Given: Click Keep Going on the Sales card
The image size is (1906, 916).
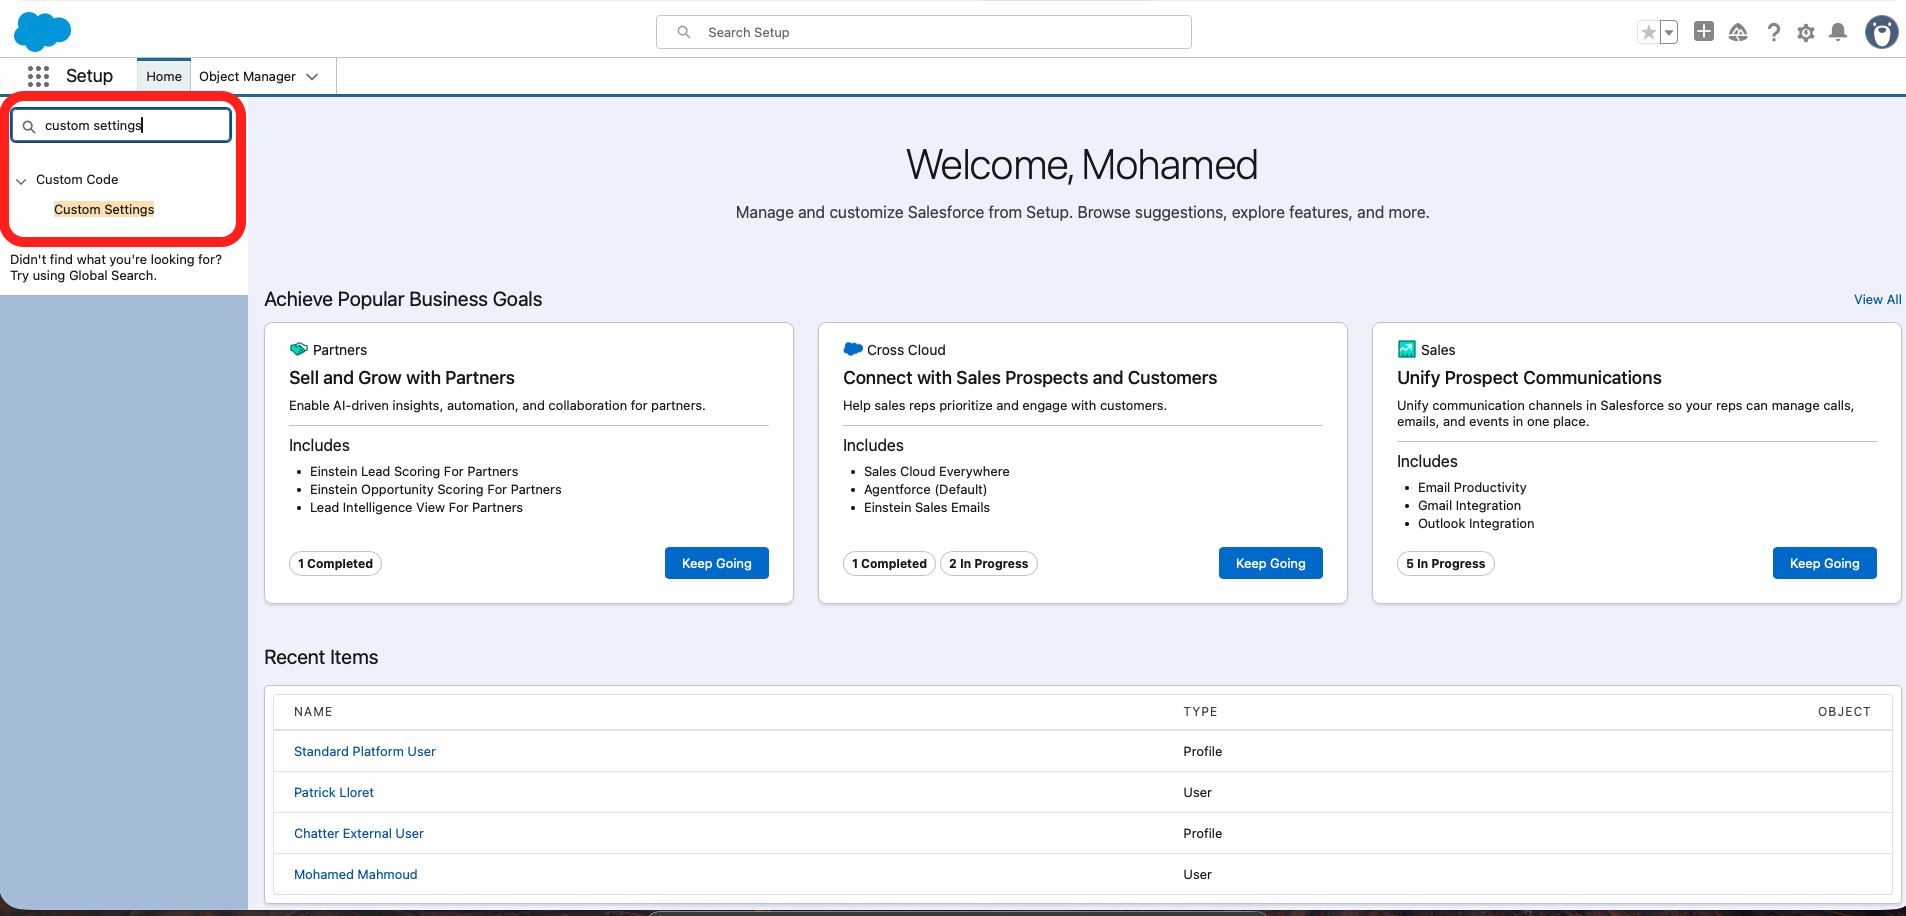Looking at the screenshot, I should click(1824, 563).
